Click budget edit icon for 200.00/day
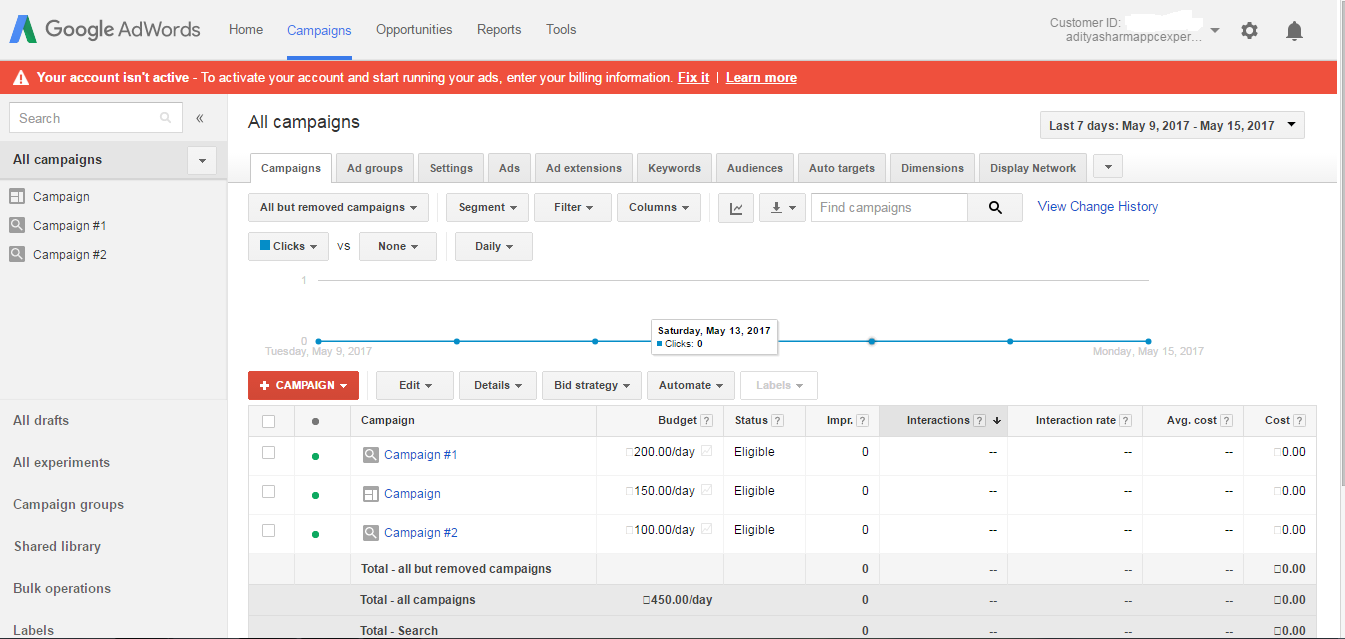The image size is (1345, 639). [x=707, y=451]
